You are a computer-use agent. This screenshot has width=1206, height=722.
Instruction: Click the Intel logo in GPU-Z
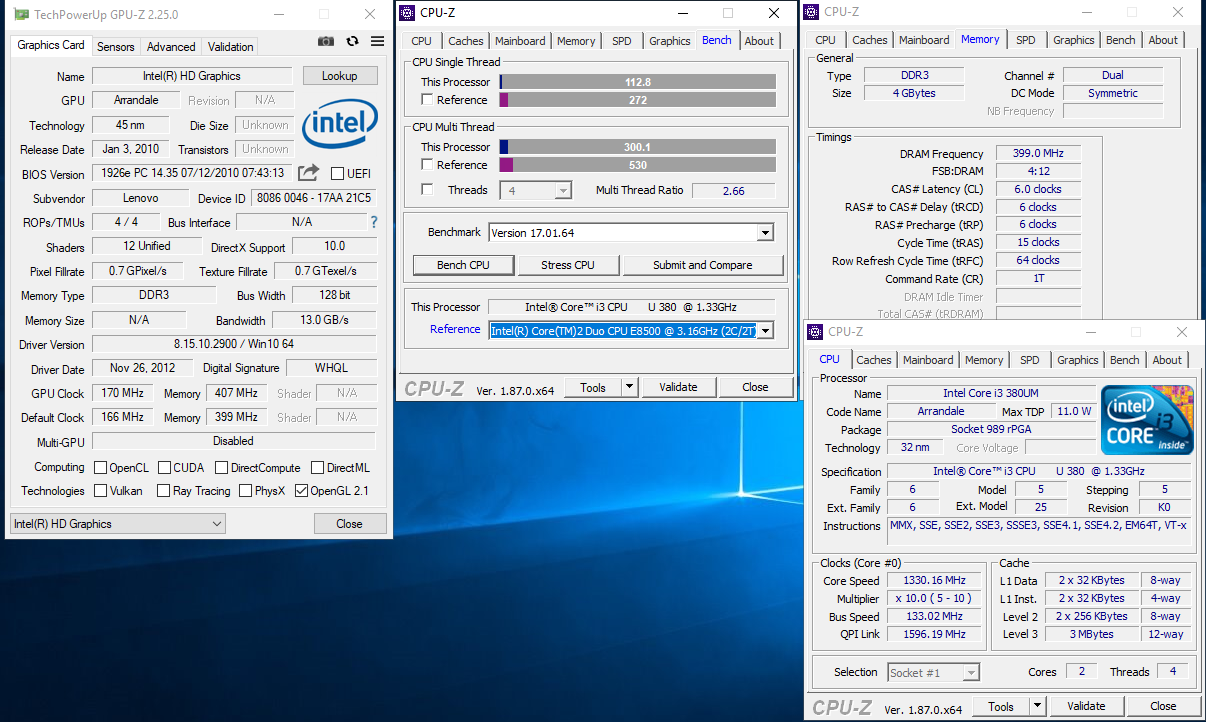[340, 123]
